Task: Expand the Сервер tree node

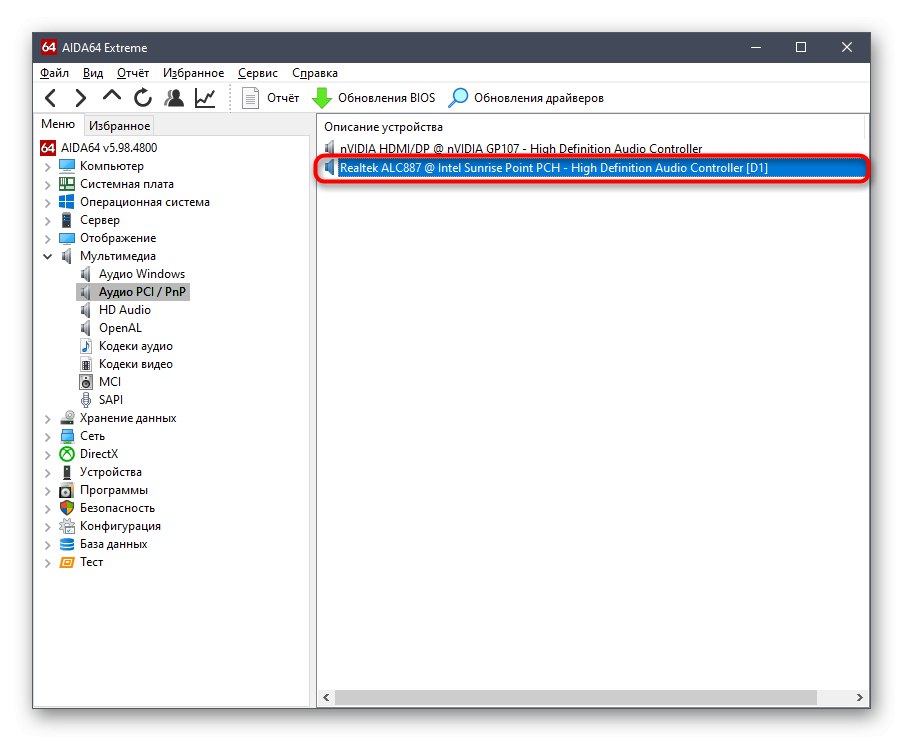Action: coord(48,221)
